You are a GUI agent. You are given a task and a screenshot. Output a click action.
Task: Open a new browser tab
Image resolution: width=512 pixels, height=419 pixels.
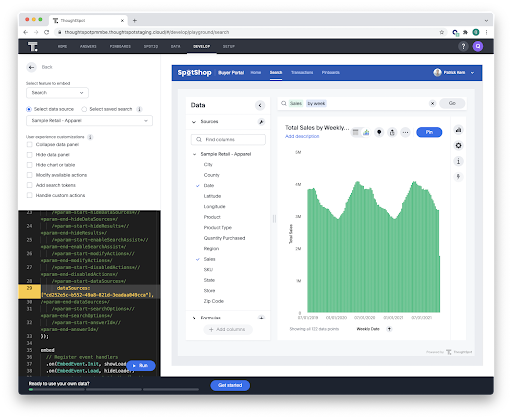(135, 21)
